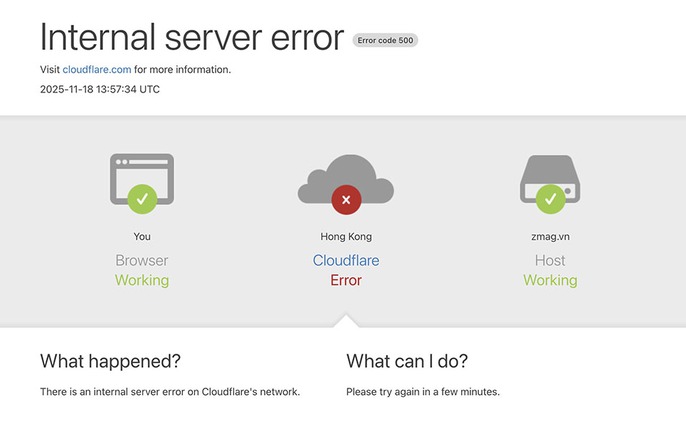Viewport: 686px width, 429px height.
Task: Click the Error code 500 badge
Action: [385, 40]
